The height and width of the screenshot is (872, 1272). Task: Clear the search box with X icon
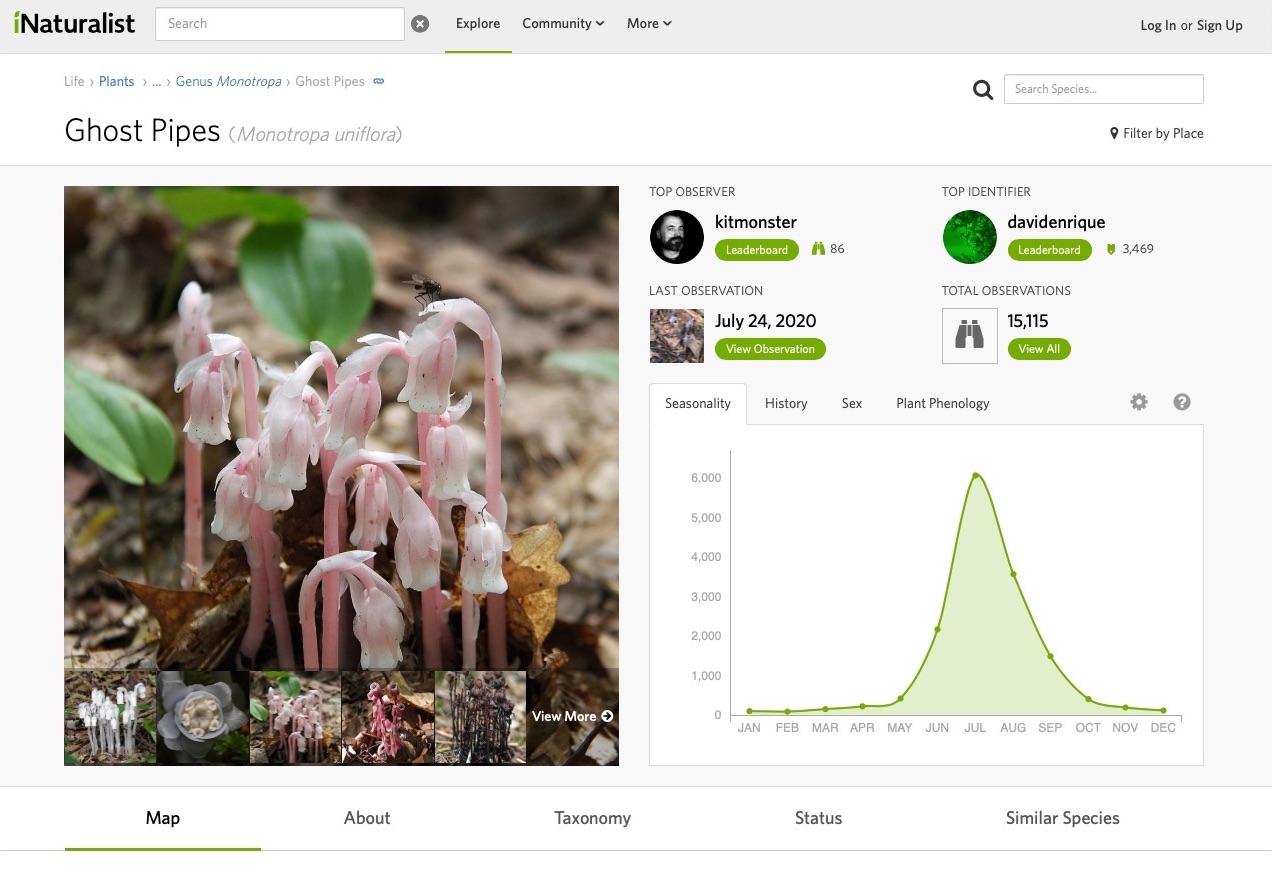420,24
